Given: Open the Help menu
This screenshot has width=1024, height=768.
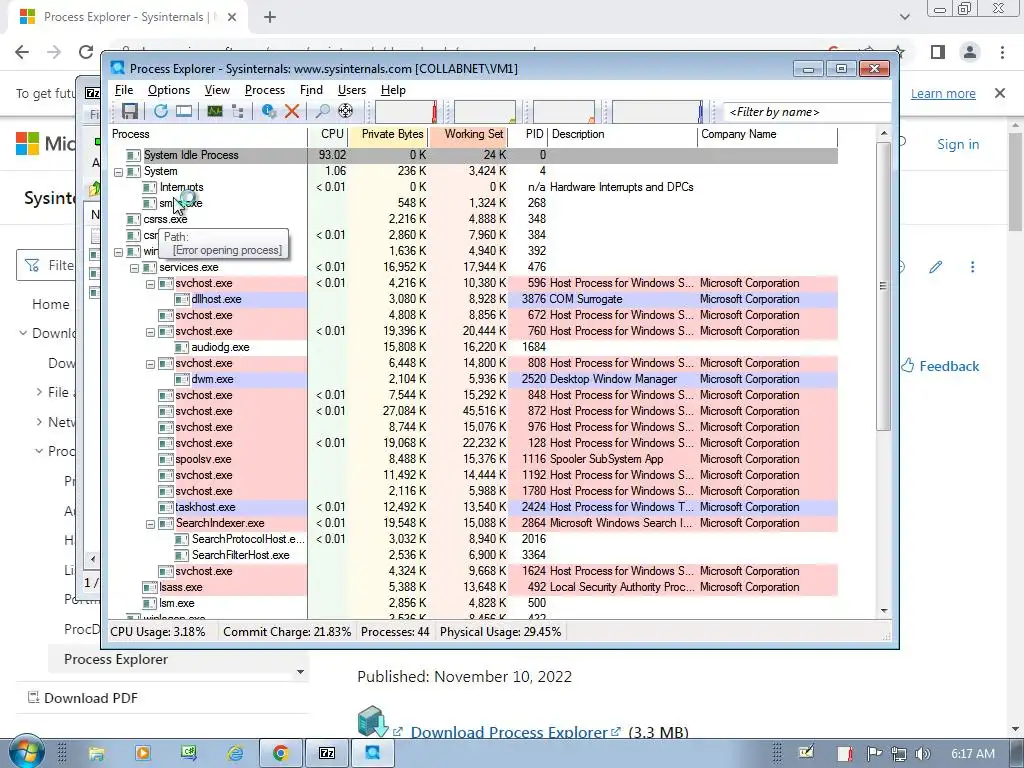Looking at the screenshot, I should (393, 90).
